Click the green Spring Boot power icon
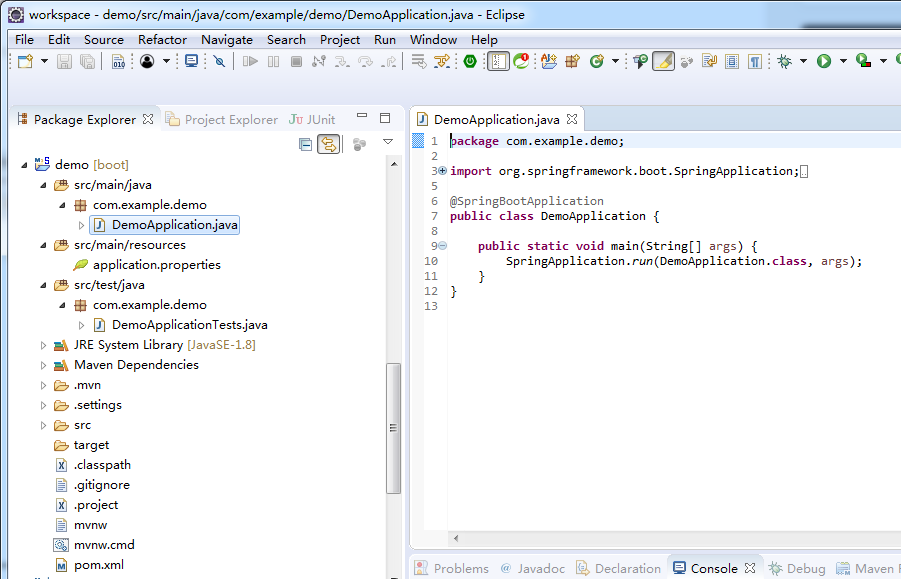 pyautogui.click(x=470, y=62)
